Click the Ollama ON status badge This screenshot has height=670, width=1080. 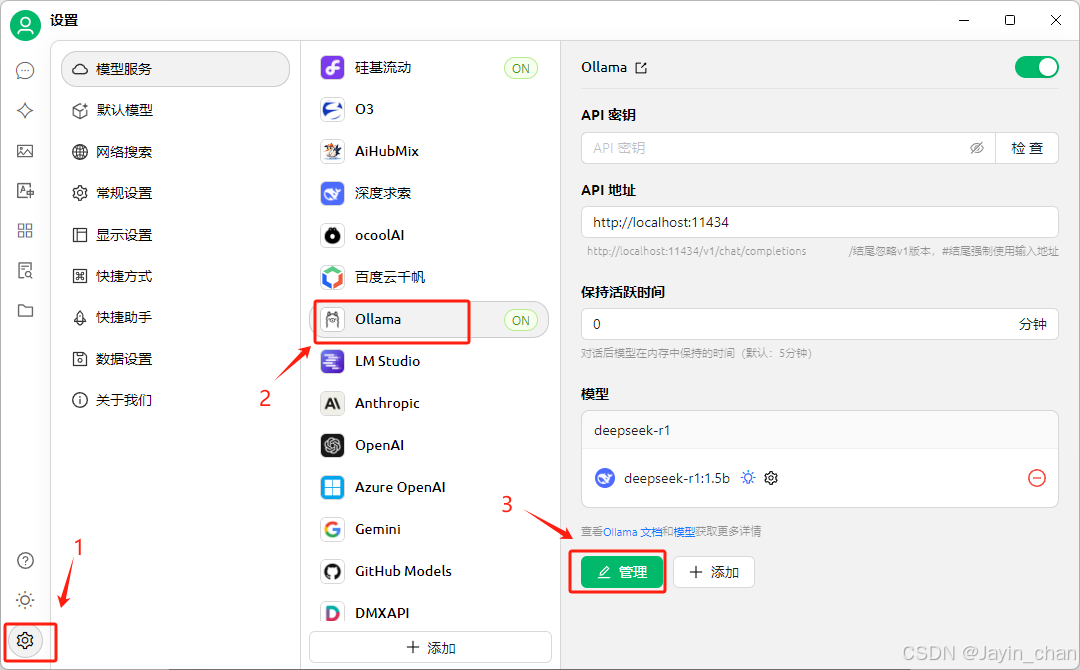point(521,320)
